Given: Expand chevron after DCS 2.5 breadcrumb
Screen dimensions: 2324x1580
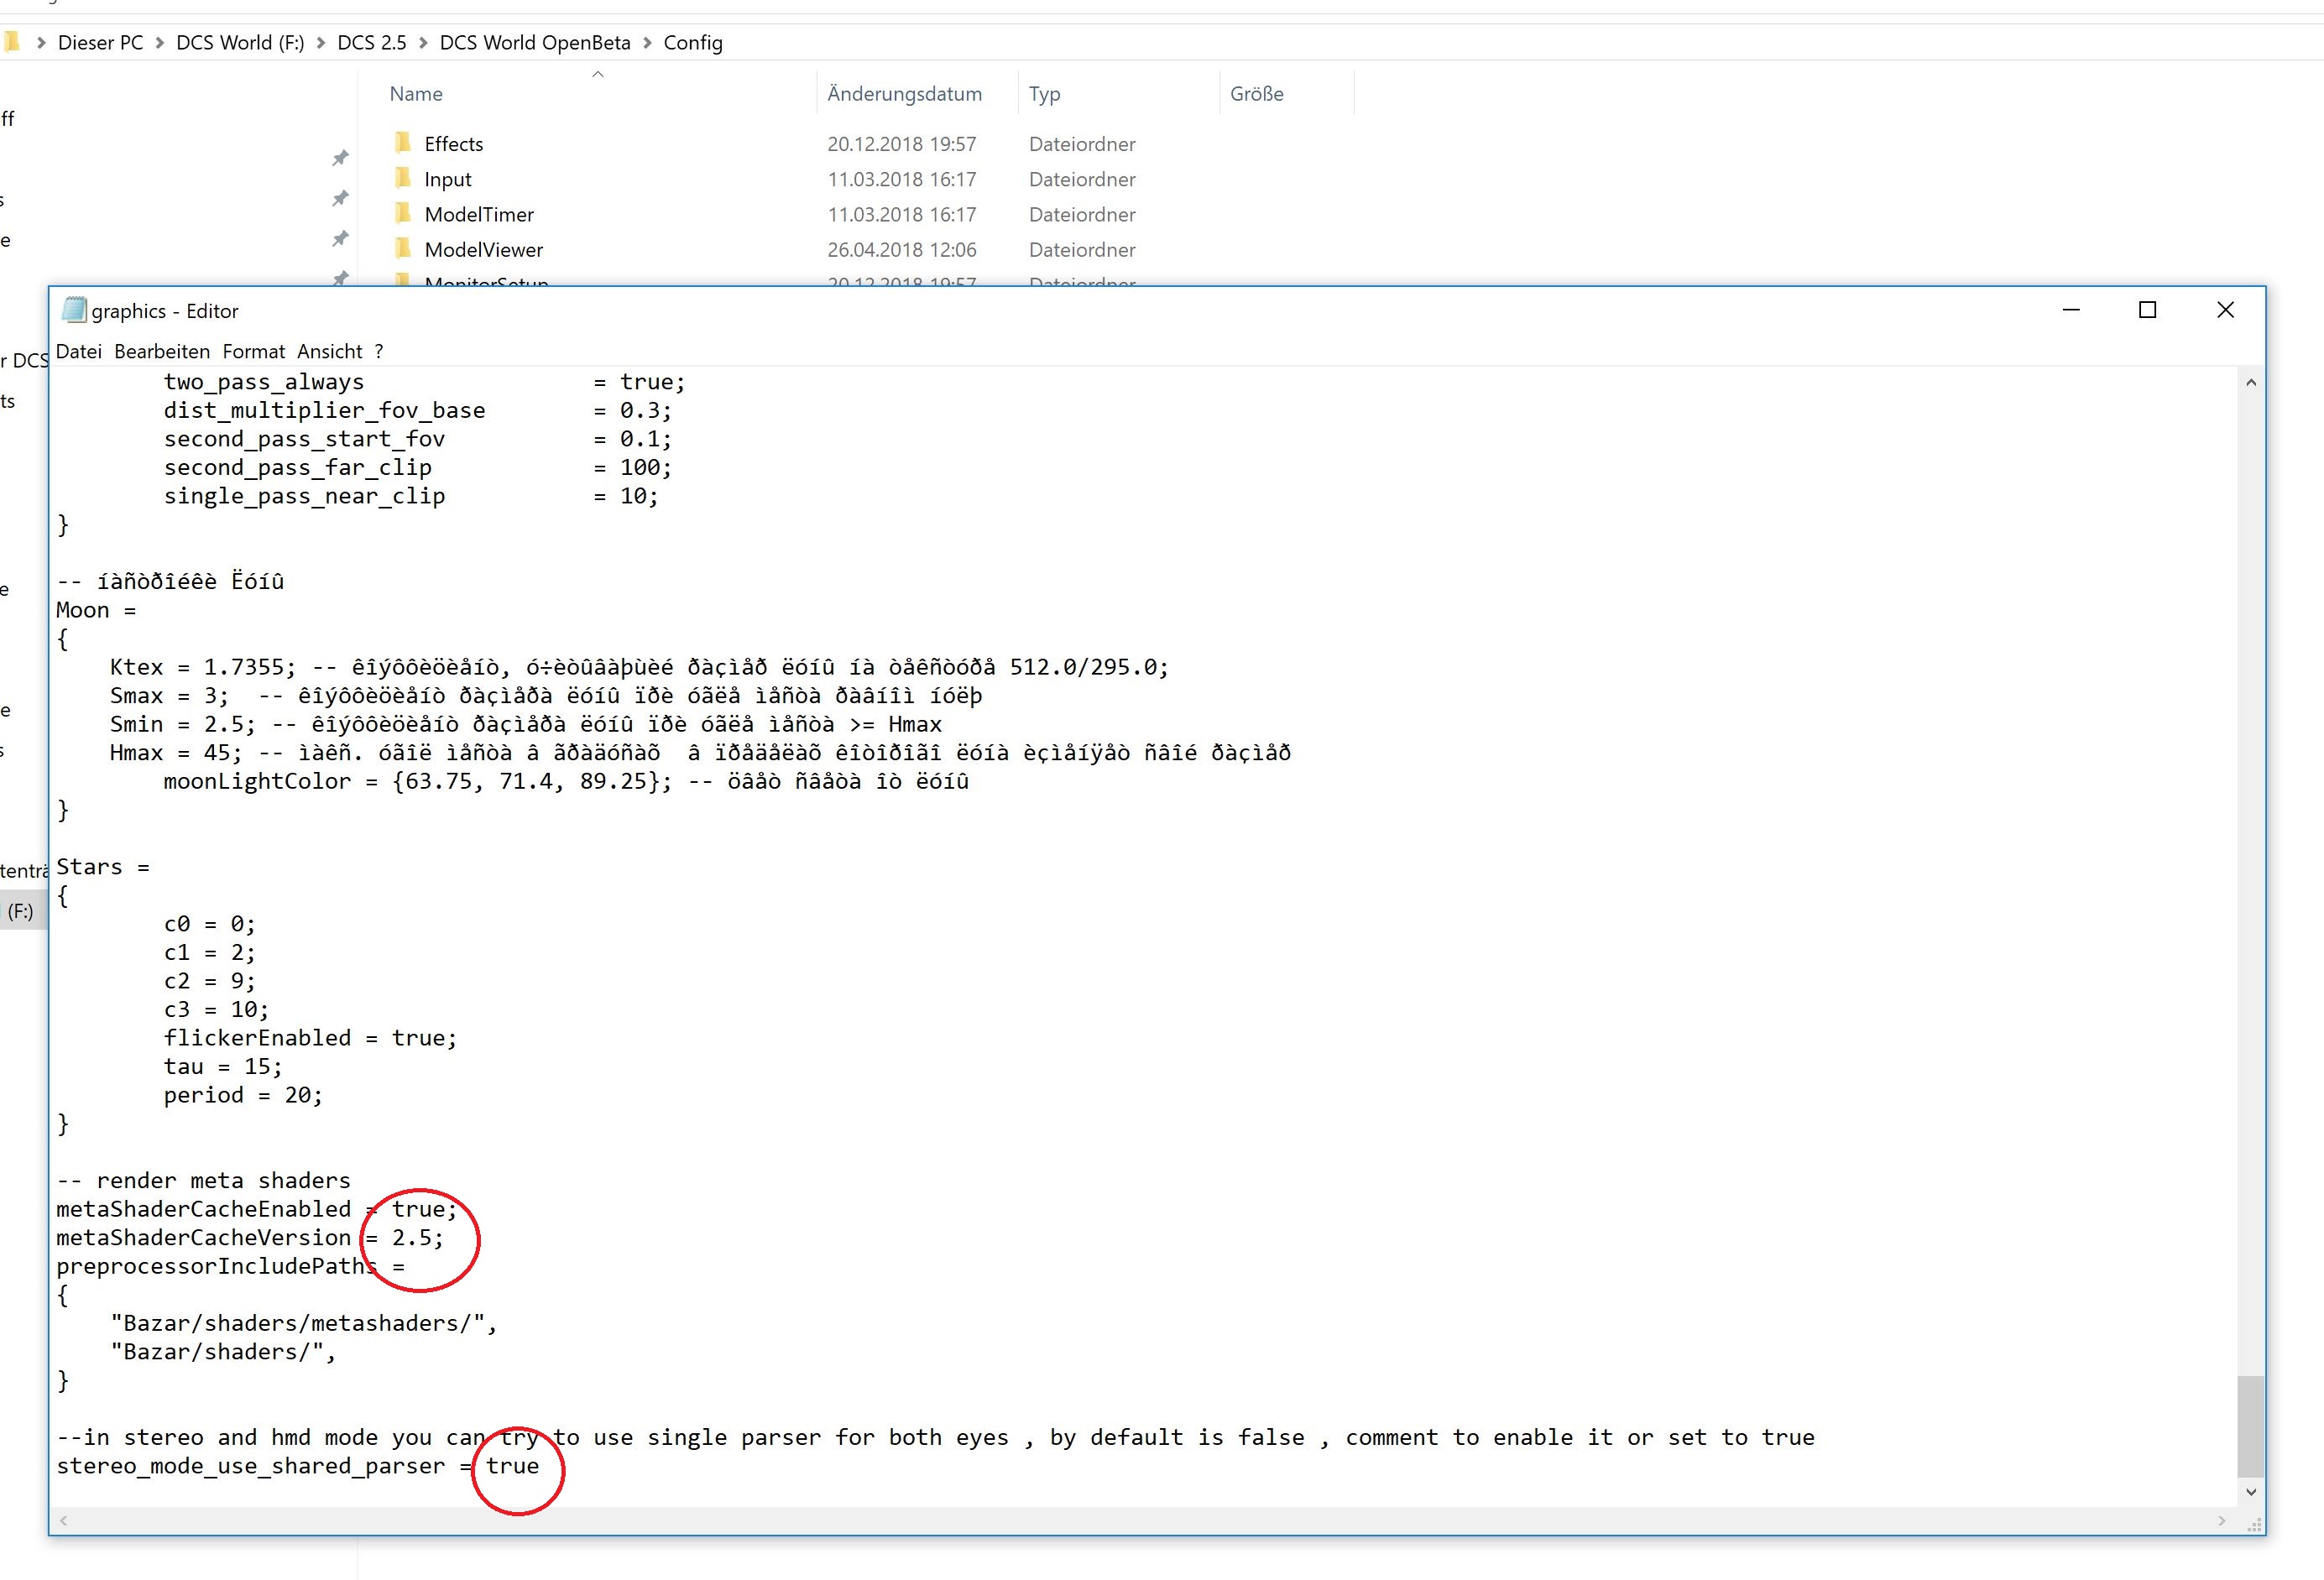Looking at the screenshot, I should (x=423, y=42).
